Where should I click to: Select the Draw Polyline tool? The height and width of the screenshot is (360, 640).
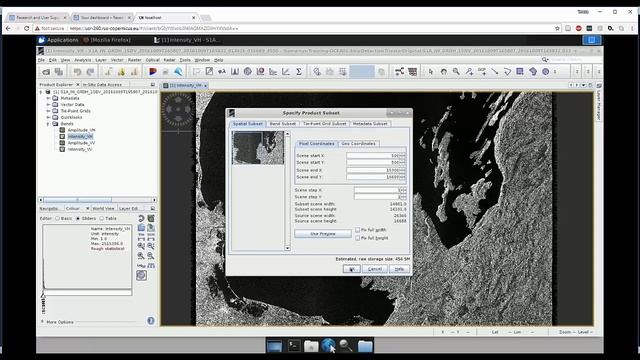pos(507,72)
